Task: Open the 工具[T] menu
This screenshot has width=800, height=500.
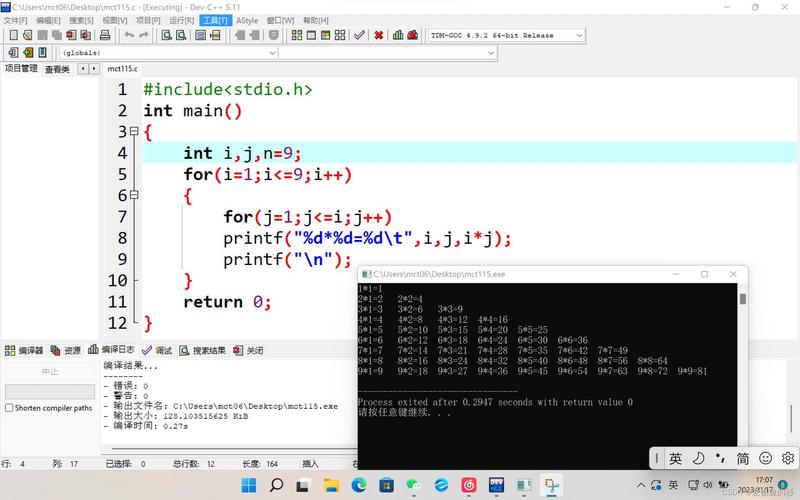Action: click(213, 20)
